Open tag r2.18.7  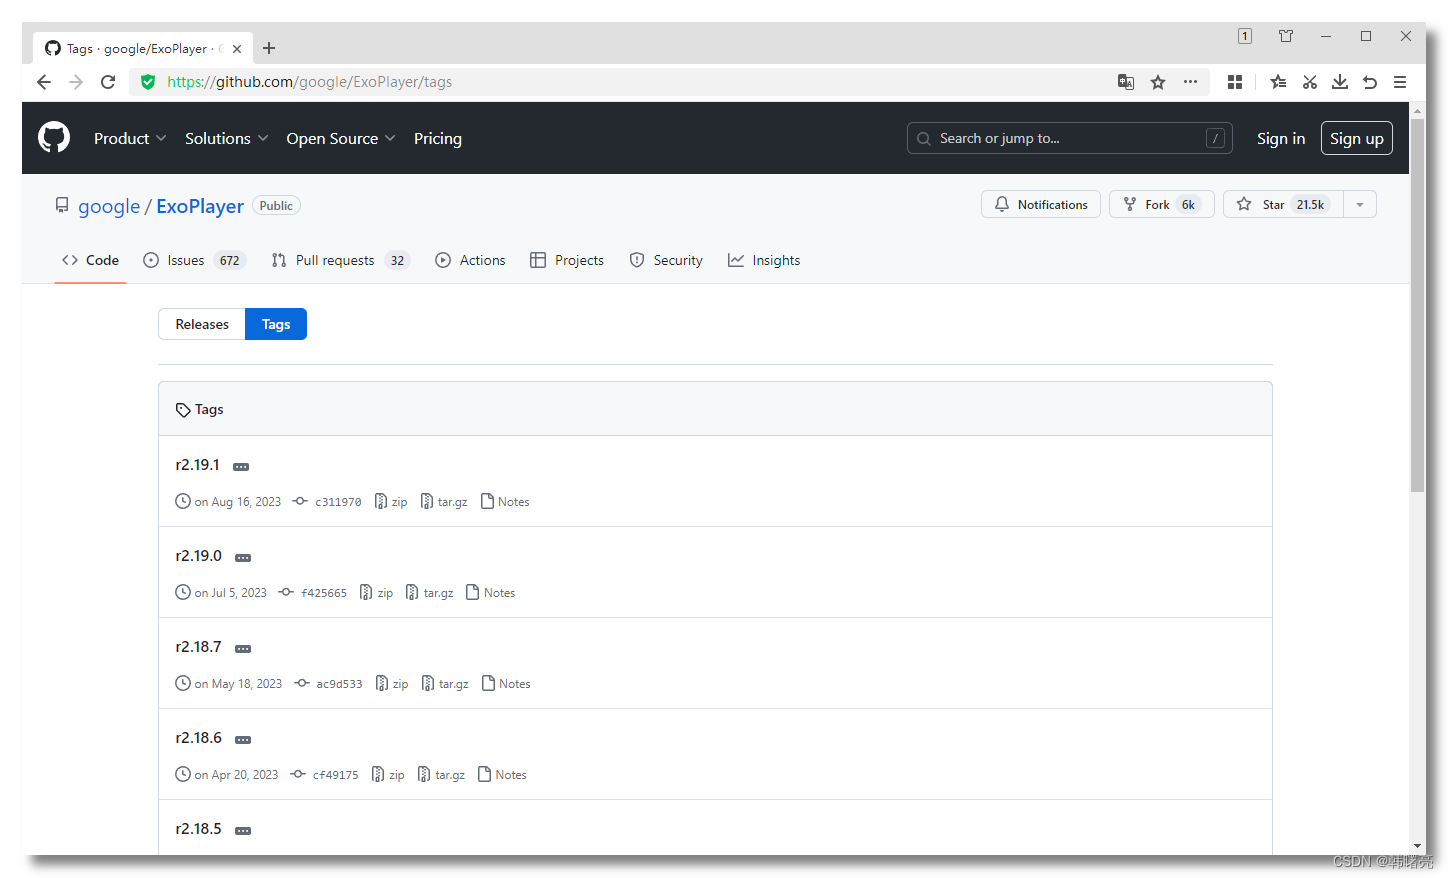[198, 647]
